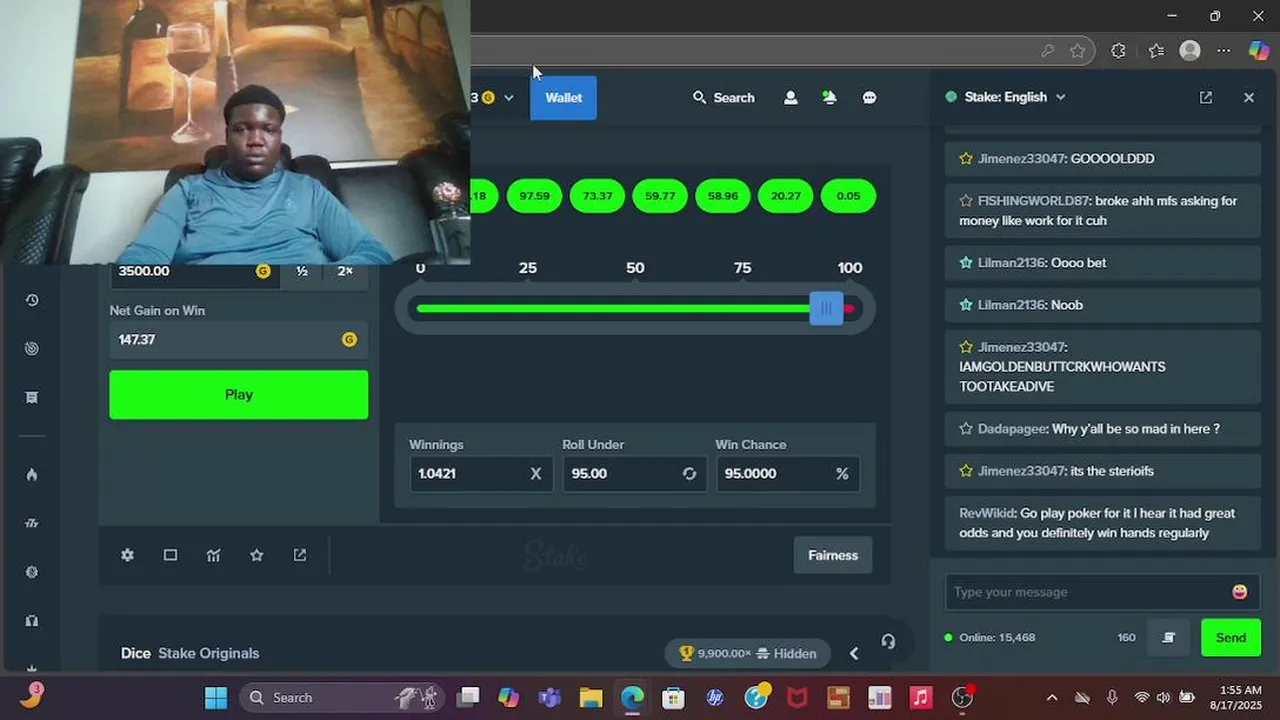1280x720 pixels.
Task: Open the challenges target icon in sidebar
Action: click(32, 348)
